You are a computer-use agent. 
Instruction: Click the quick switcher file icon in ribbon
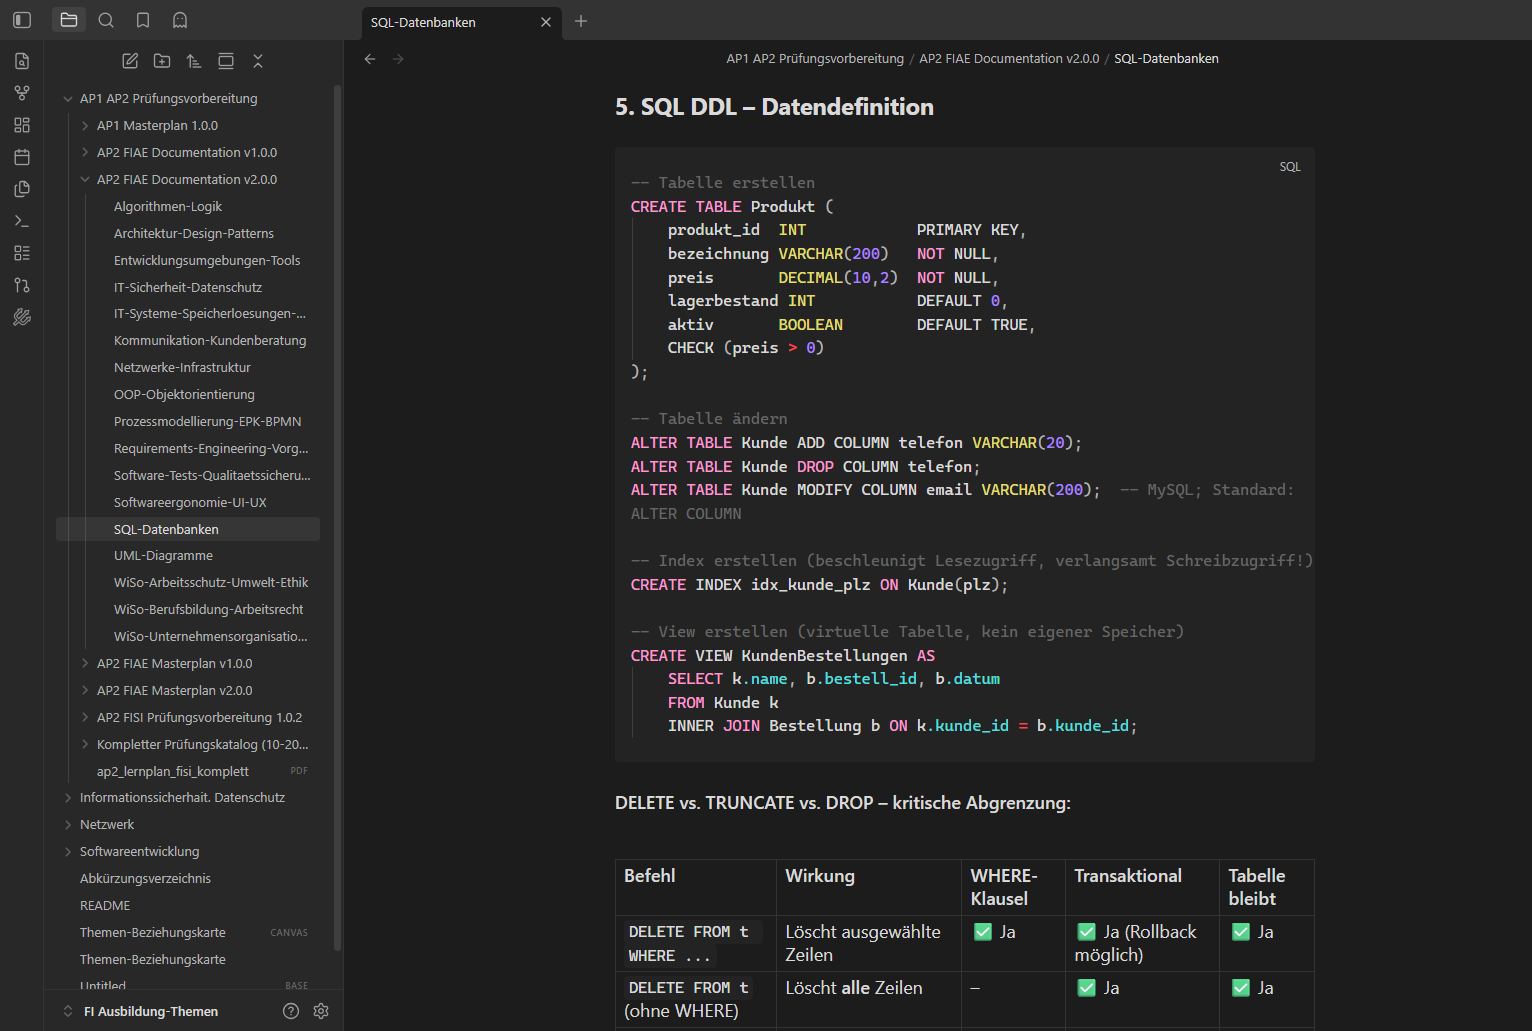point(22,61)
